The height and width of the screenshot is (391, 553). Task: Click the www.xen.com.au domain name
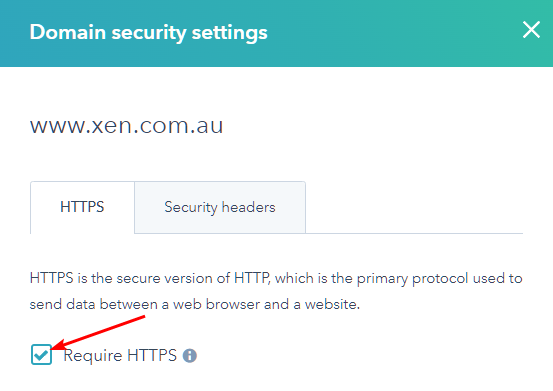(x=126, y=126)
